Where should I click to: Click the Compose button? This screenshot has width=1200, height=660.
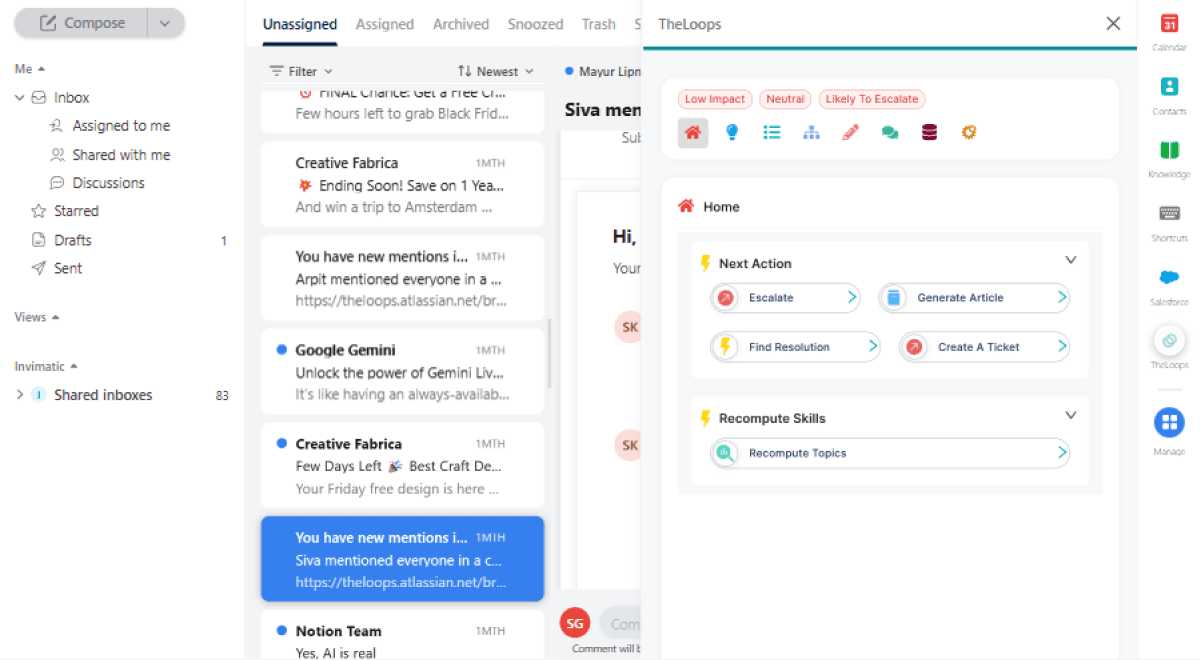80,23
